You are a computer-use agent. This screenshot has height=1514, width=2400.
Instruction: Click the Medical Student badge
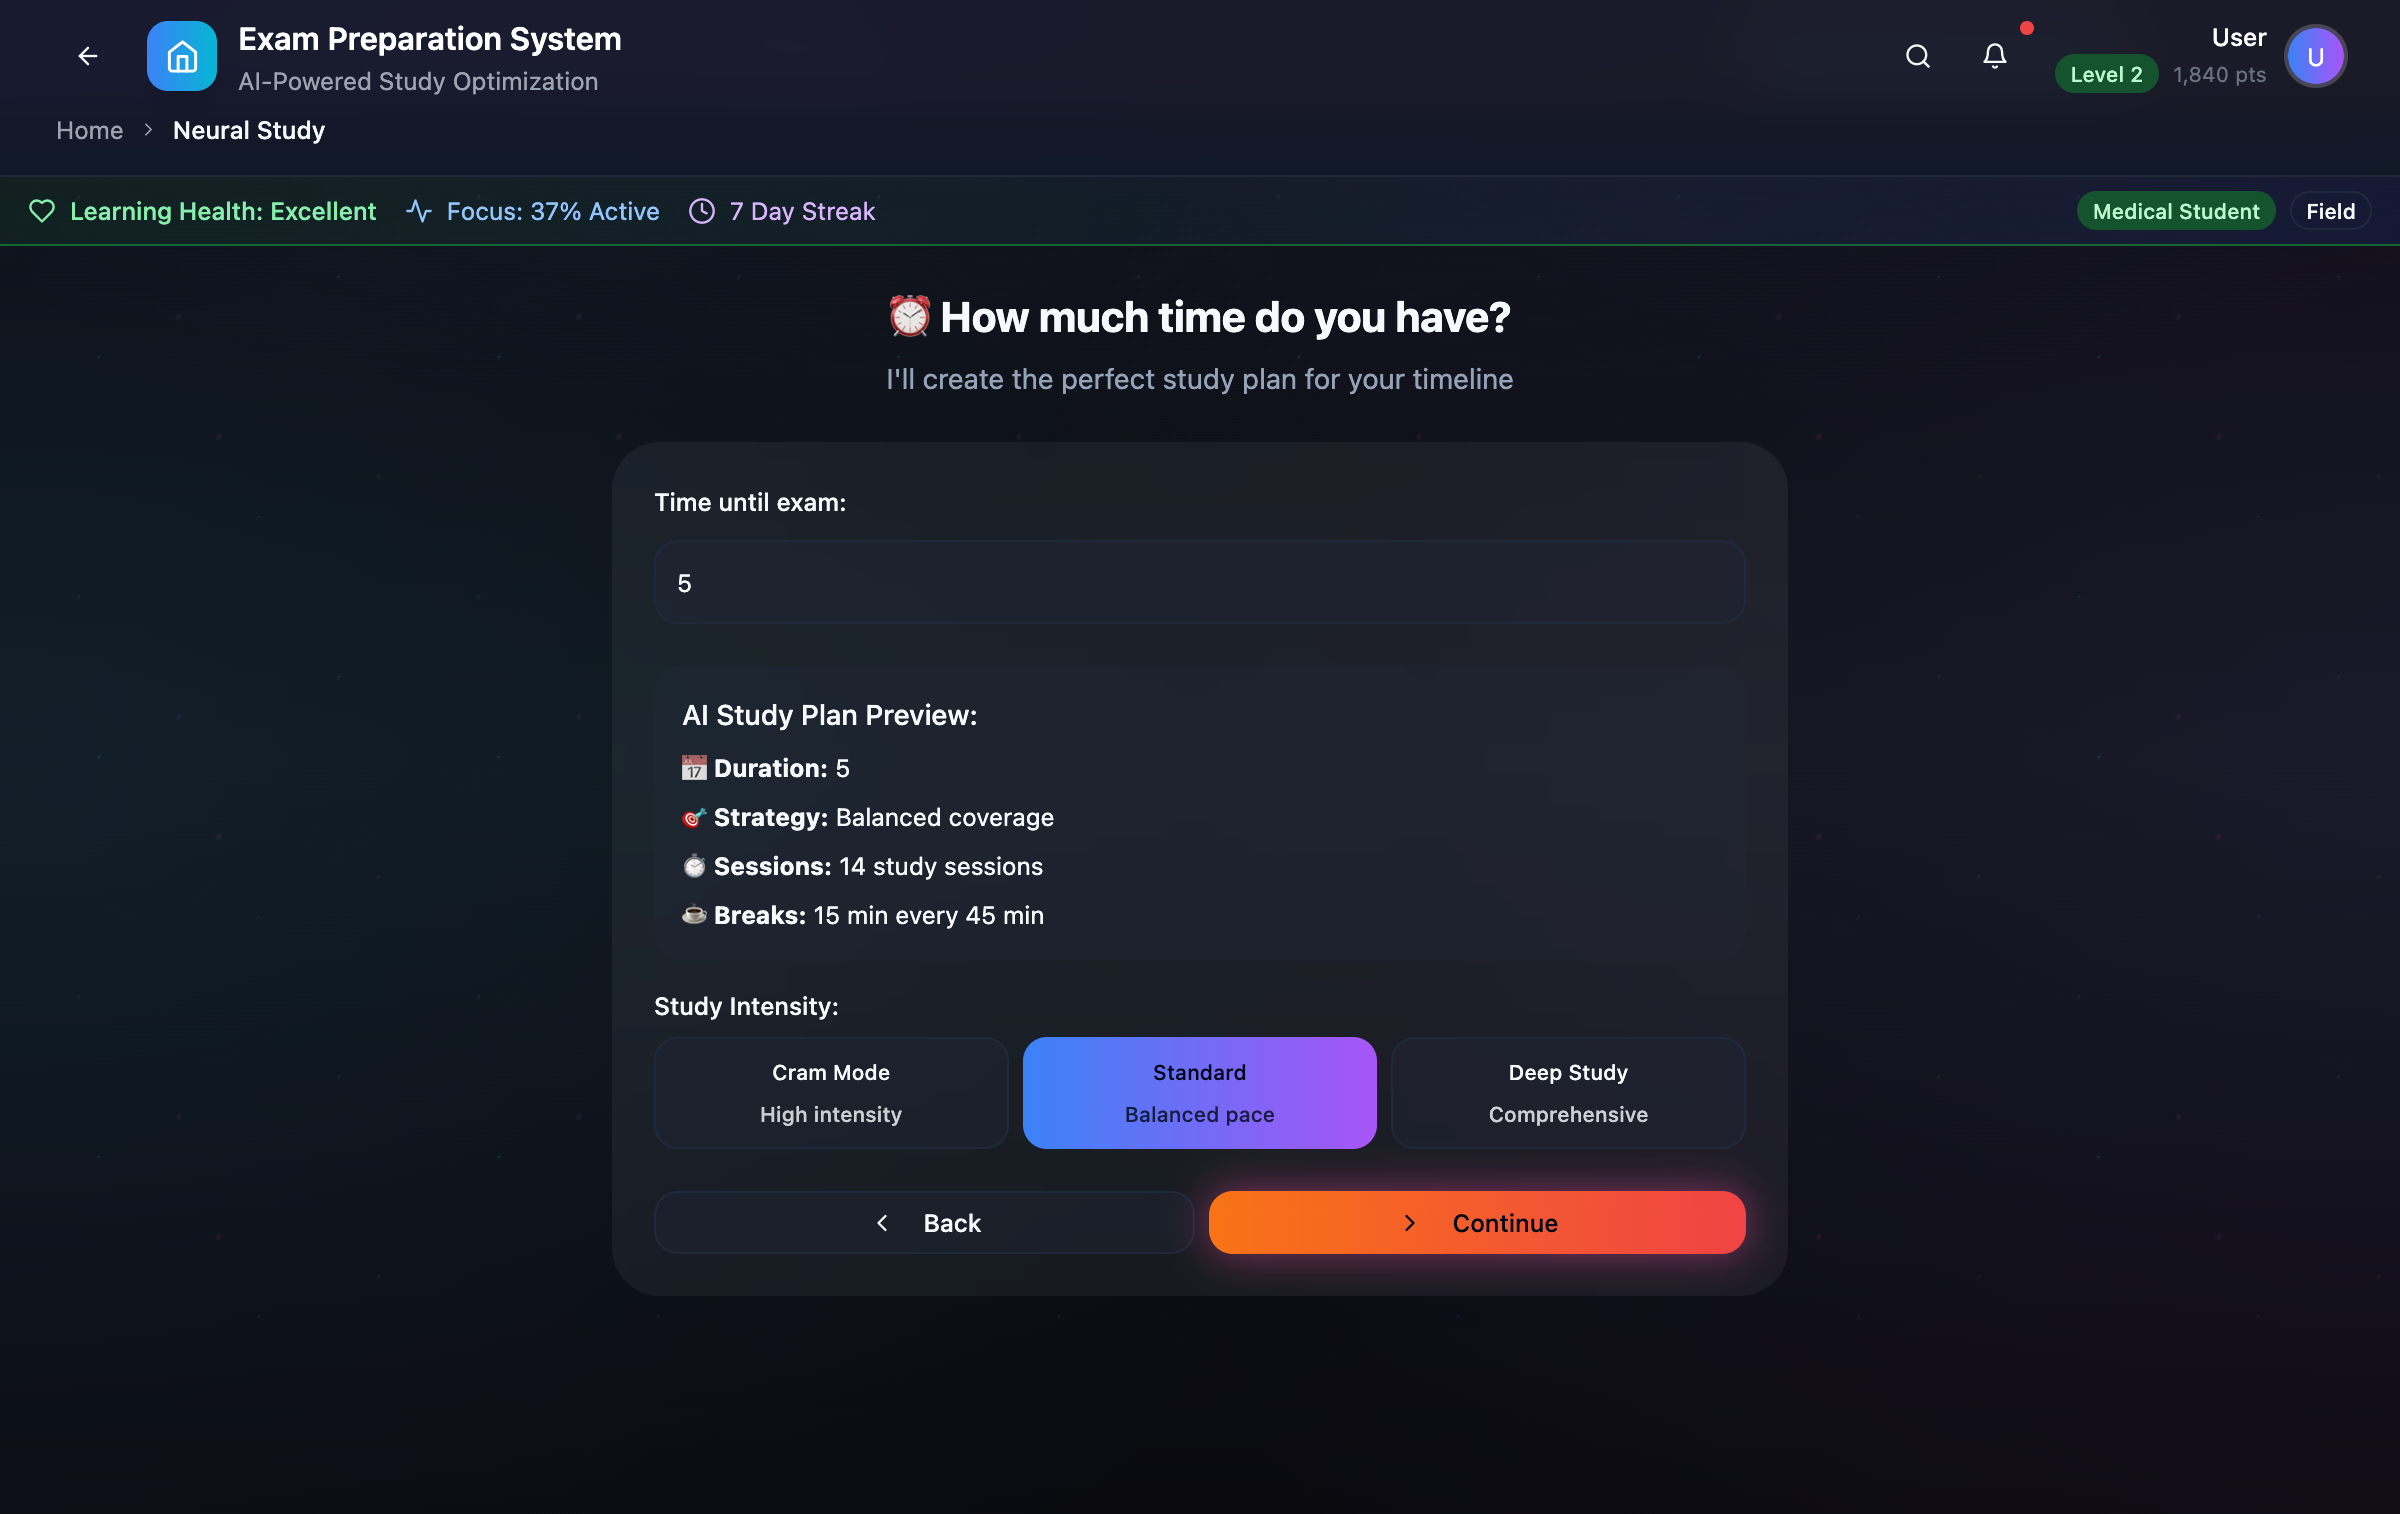[x=2175, y=211]
